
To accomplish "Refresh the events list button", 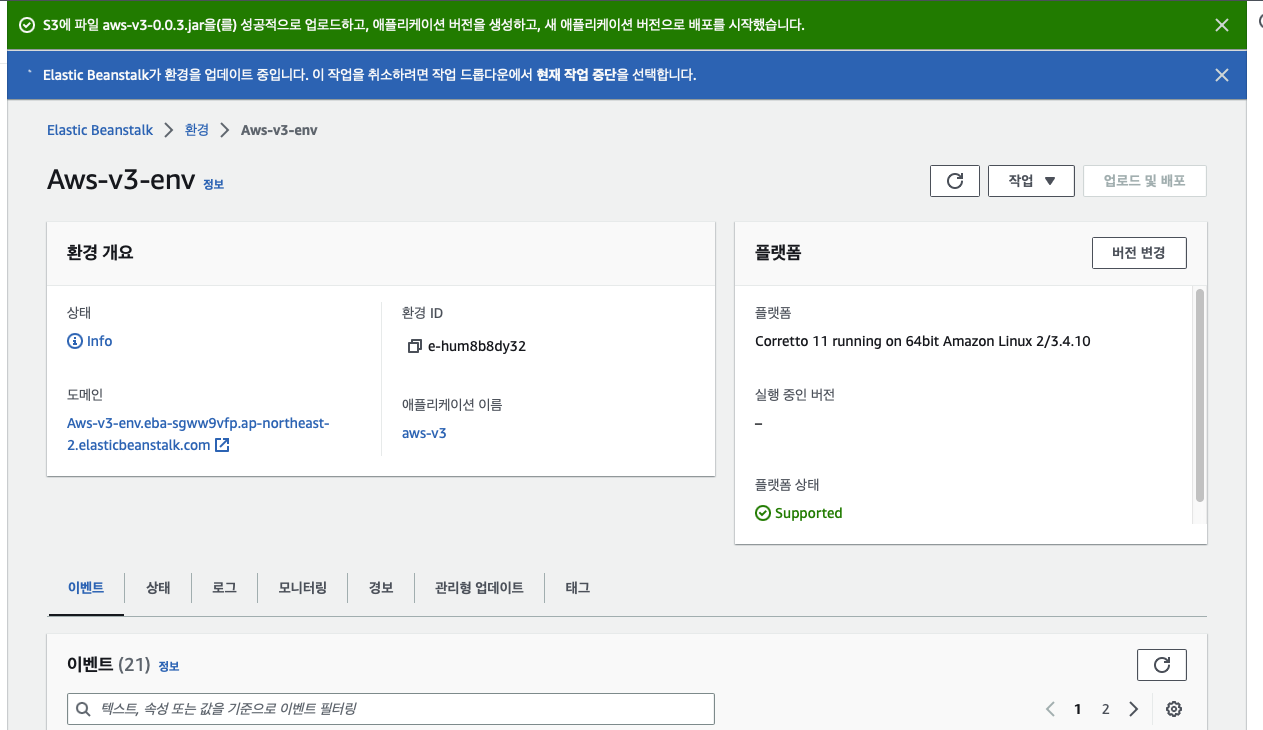I will [1162, 665].
